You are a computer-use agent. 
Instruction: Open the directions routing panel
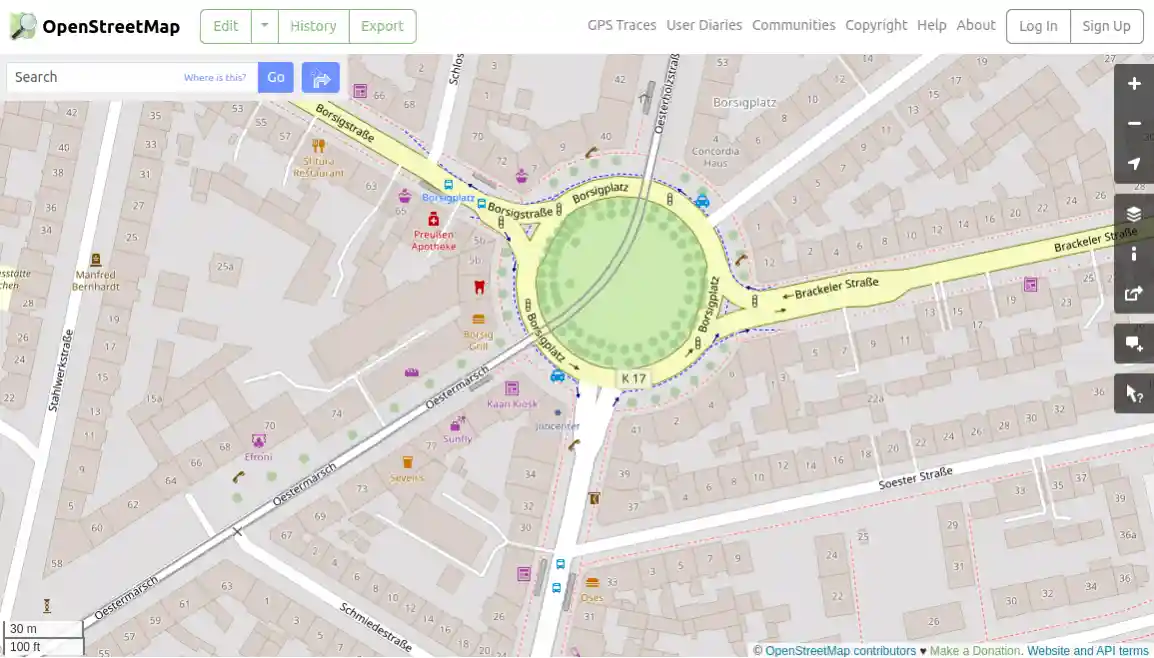(320, 77)
